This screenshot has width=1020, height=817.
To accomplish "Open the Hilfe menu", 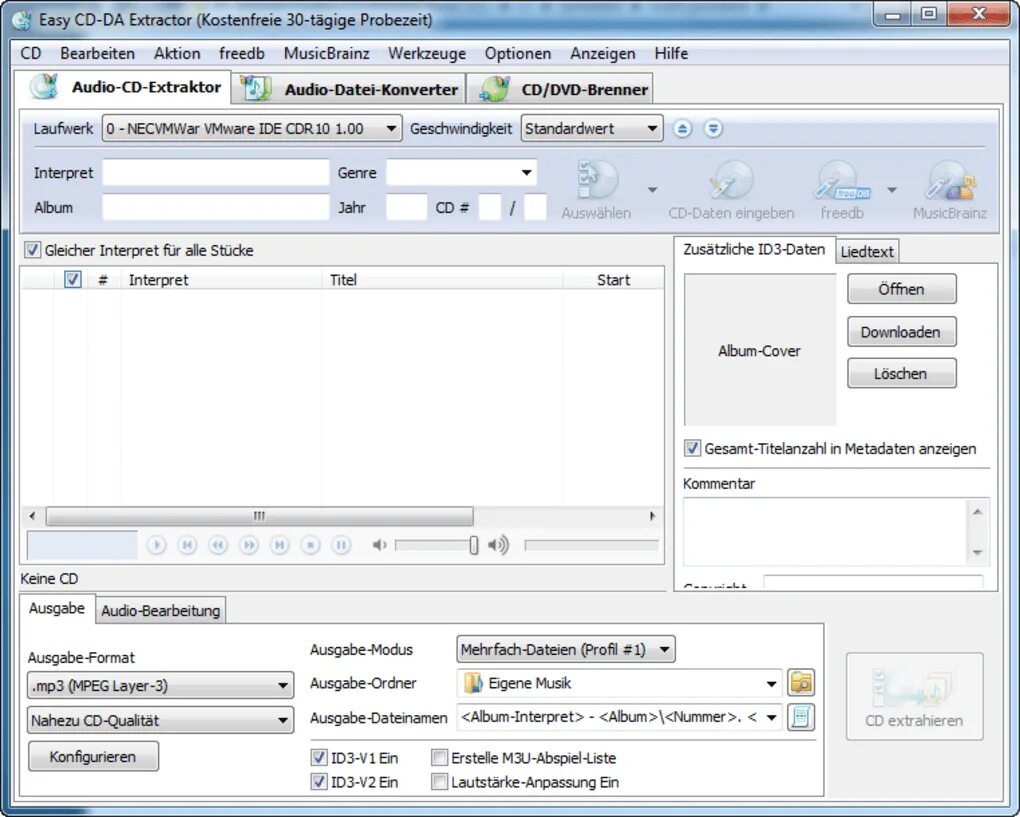I will coord(671,53).
